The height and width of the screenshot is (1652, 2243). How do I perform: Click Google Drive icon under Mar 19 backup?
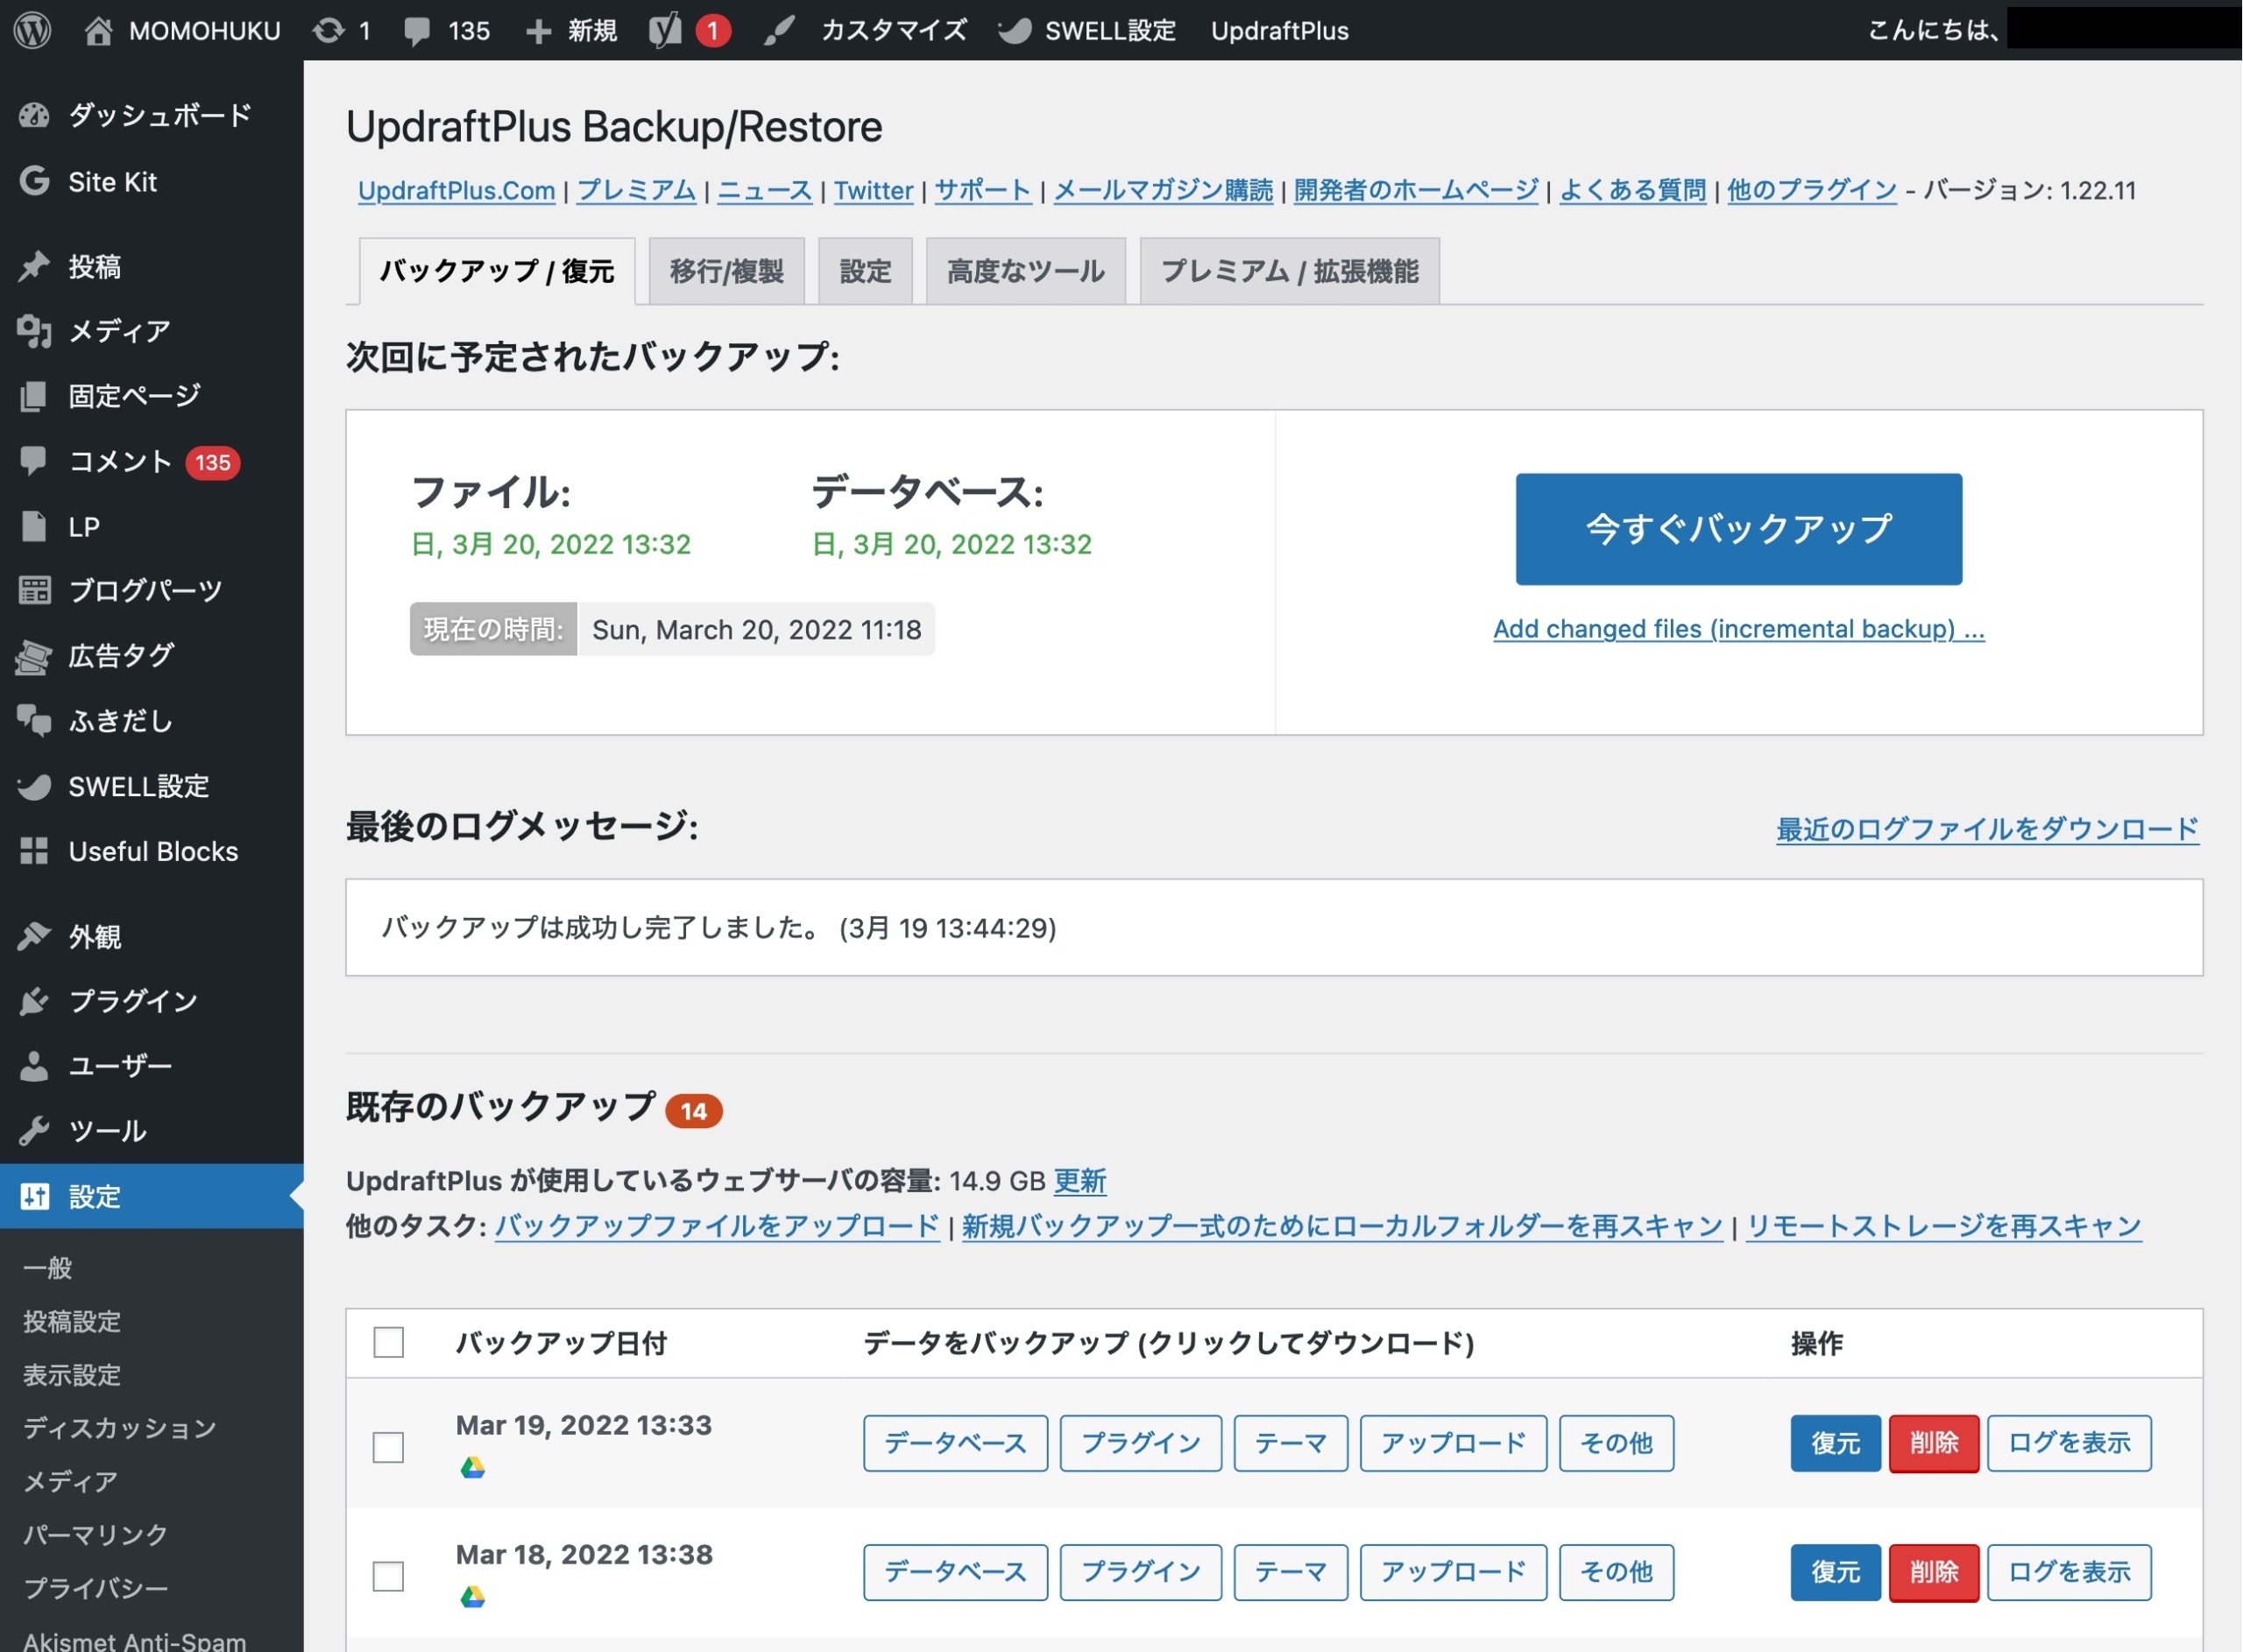click(473, 1467)
